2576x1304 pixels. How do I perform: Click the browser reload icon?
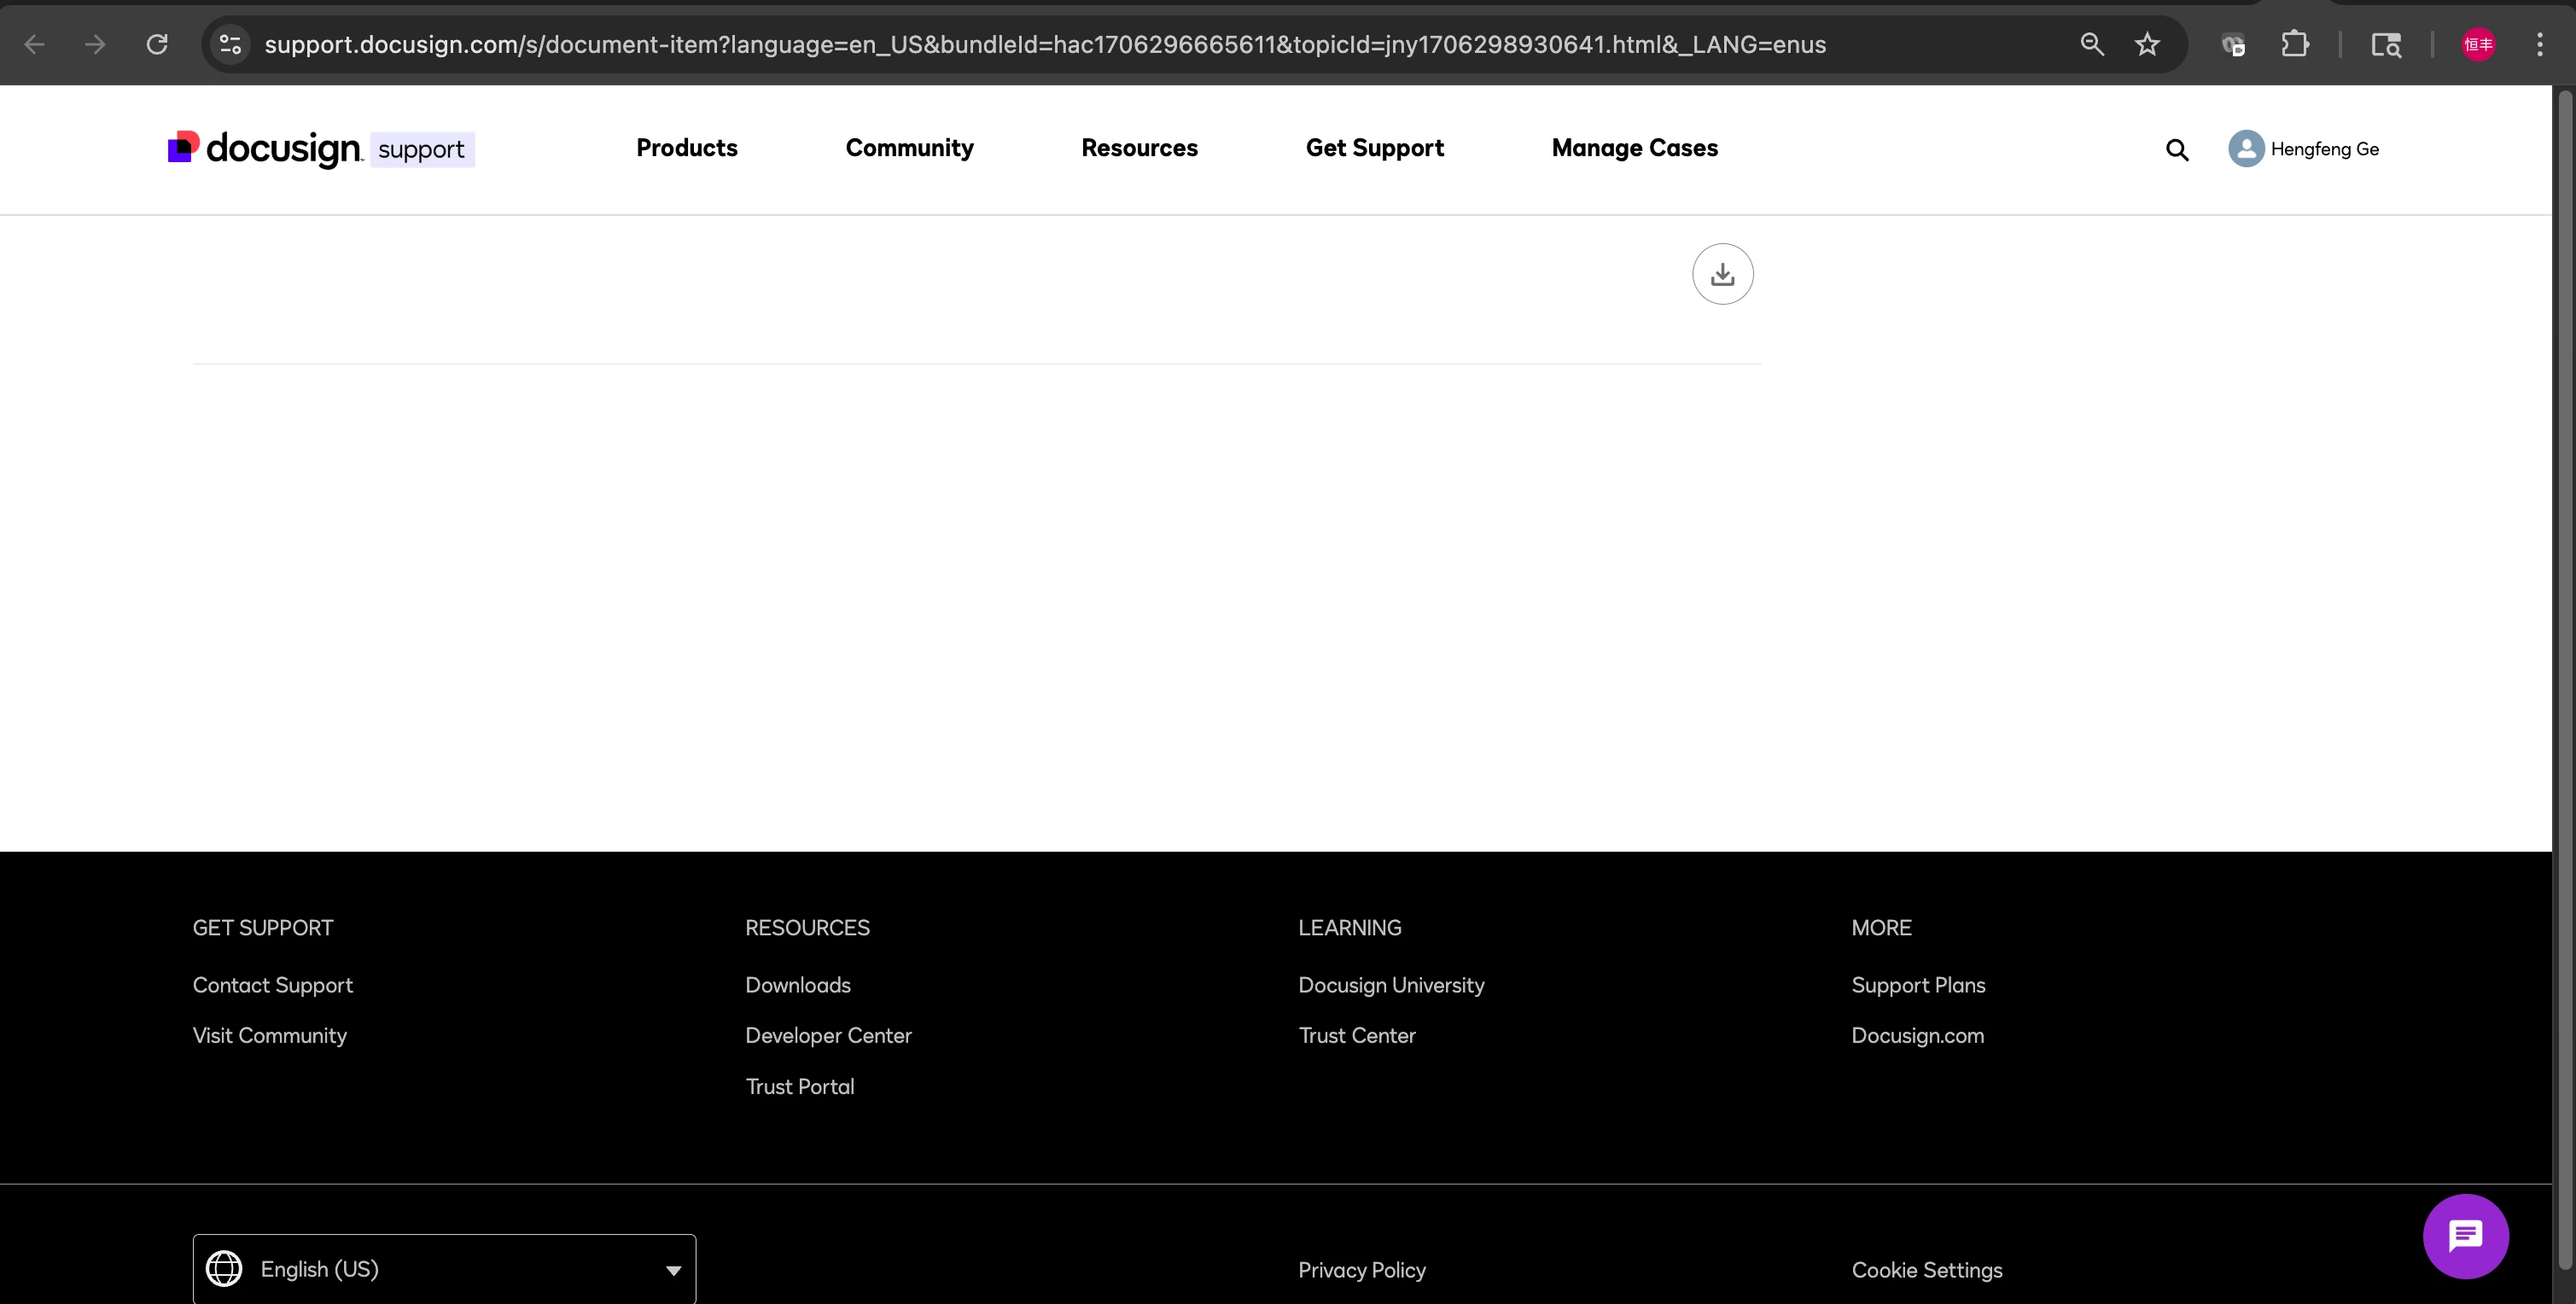157,44
